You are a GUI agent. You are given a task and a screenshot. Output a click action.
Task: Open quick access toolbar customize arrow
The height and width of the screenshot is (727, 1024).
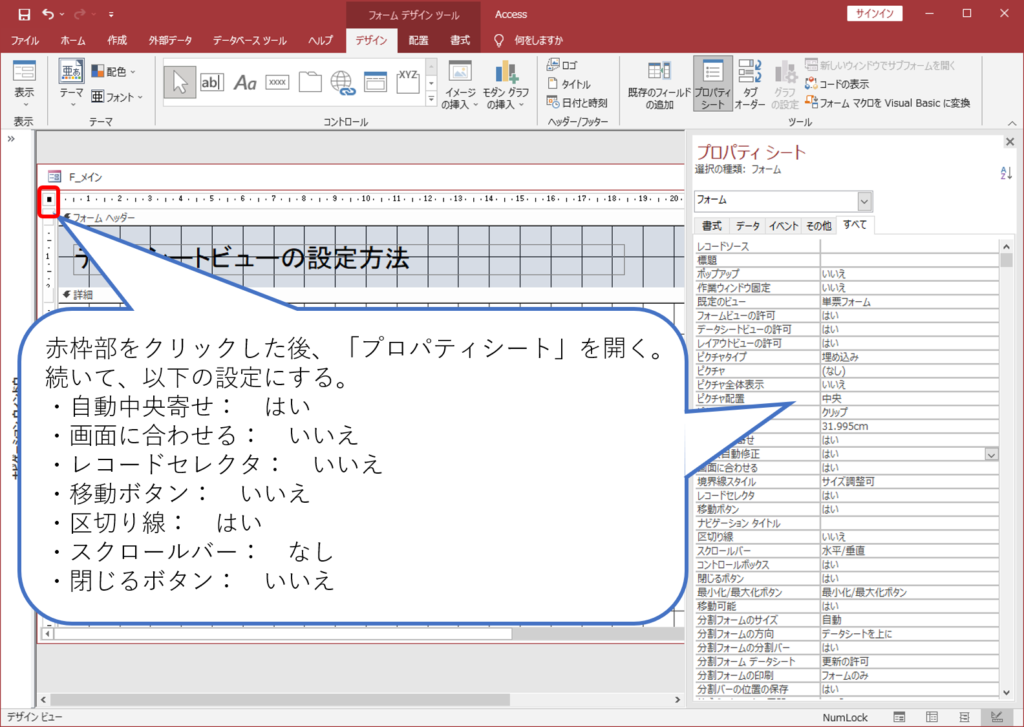tap(111, 14)
